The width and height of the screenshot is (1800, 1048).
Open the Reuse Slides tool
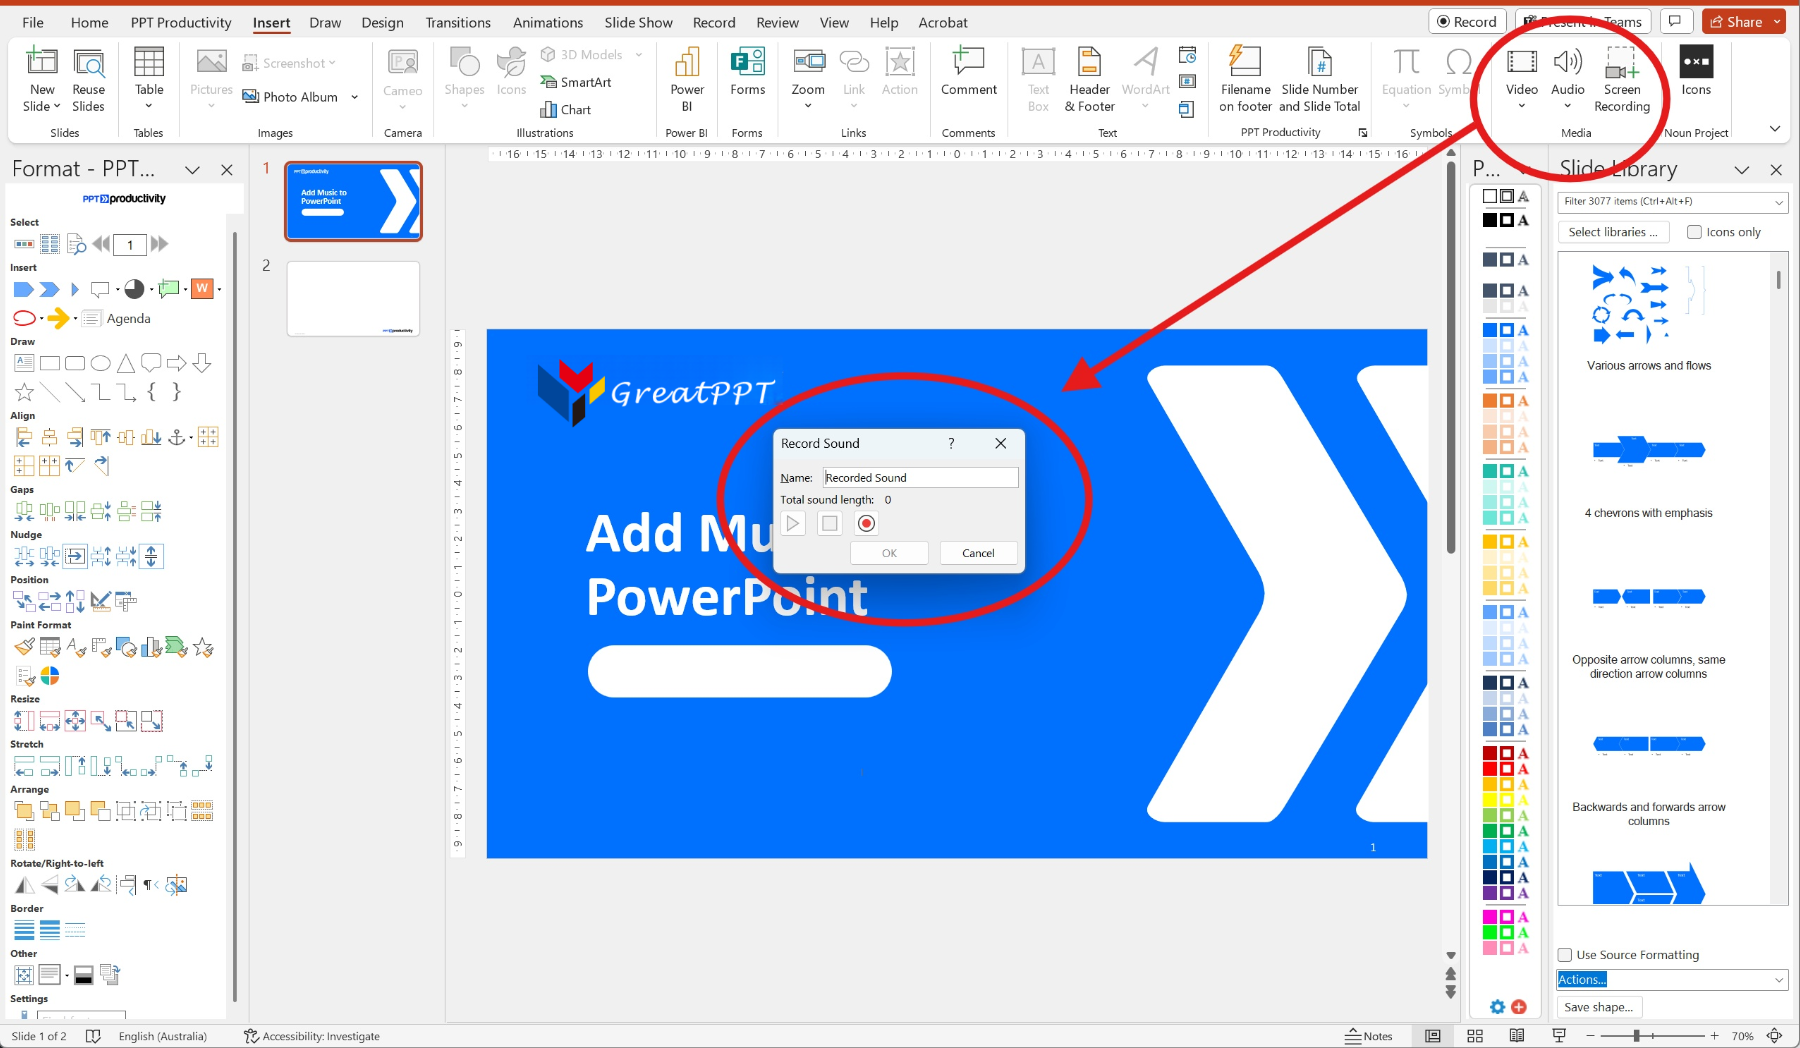click(x=88, y=80)
